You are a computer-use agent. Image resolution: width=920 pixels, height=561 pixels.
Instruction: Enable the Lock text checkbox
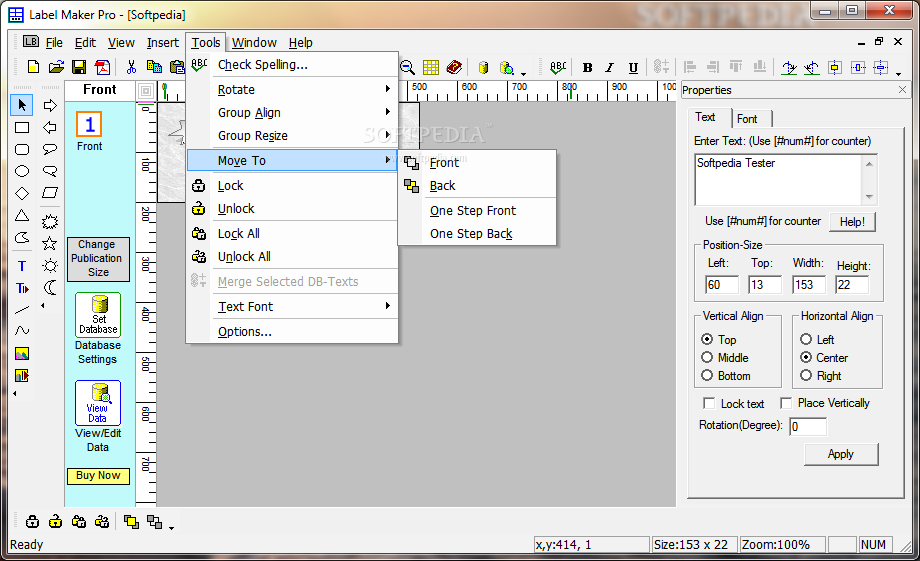pyautogui.click(x=709, y=403)
